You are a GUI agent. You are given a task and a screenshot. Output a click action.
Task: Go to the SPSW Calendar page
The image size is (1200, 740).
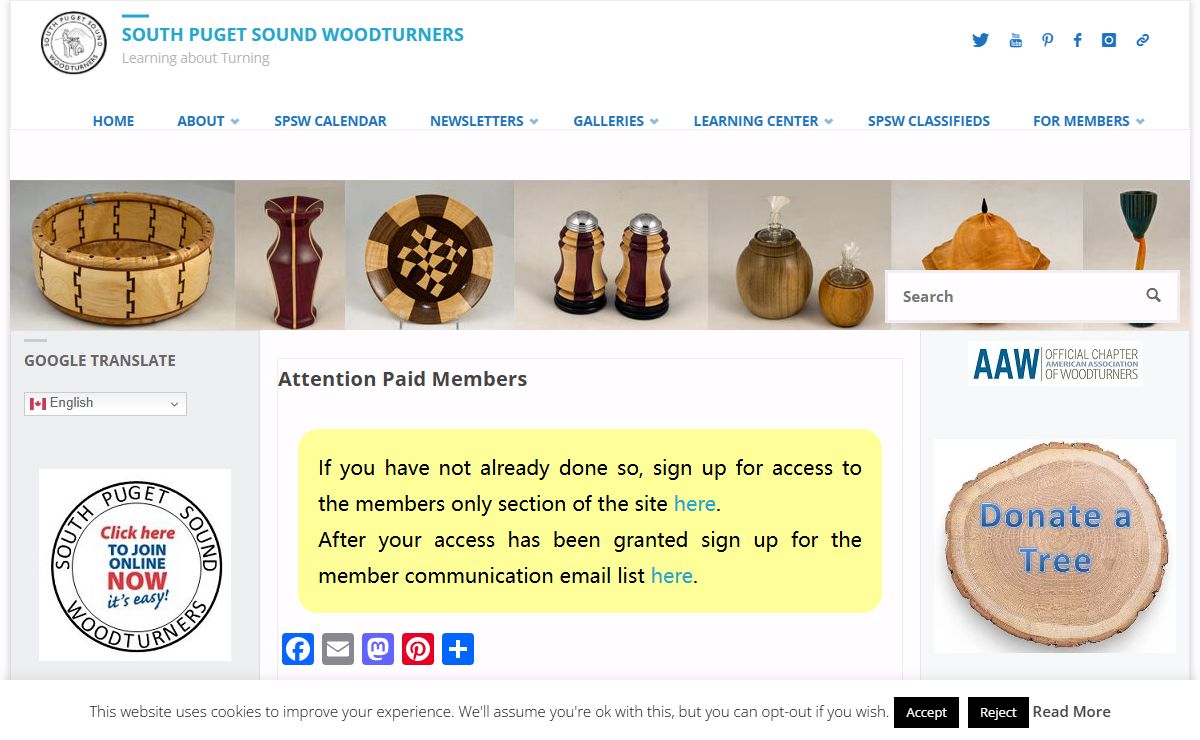(x=330, y=121)
